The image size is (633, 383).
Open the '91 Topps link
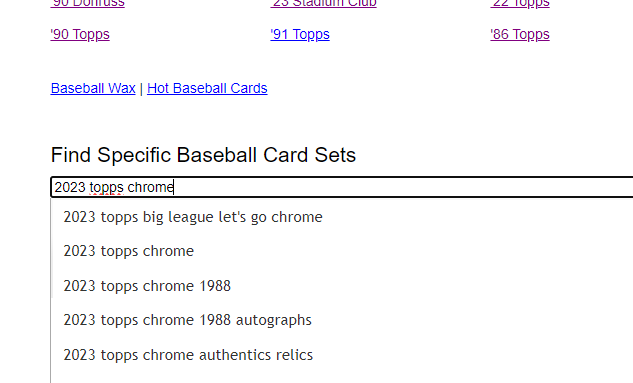(300, 34)
